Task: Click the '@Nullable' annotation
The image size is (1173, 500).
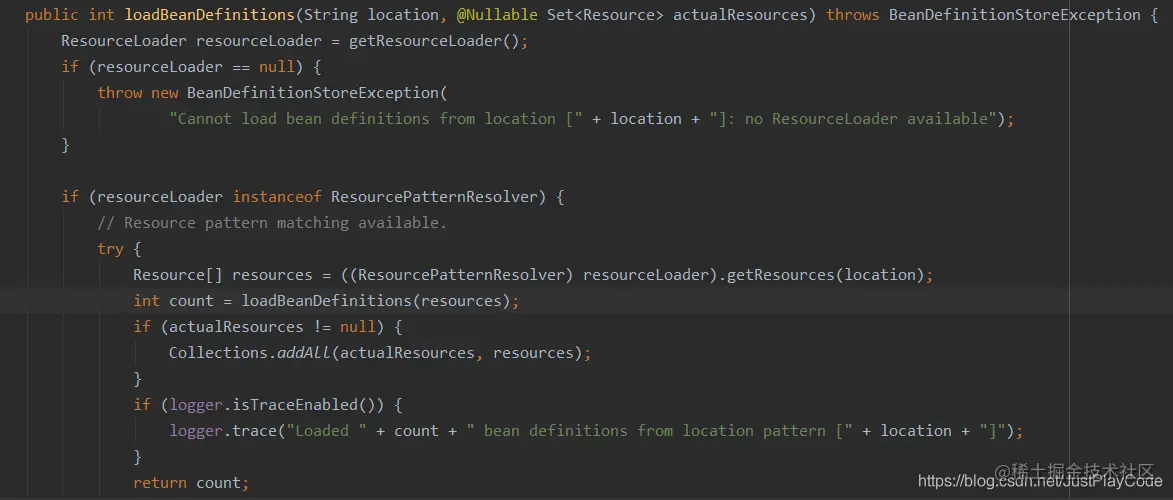Action: (497, 15)
